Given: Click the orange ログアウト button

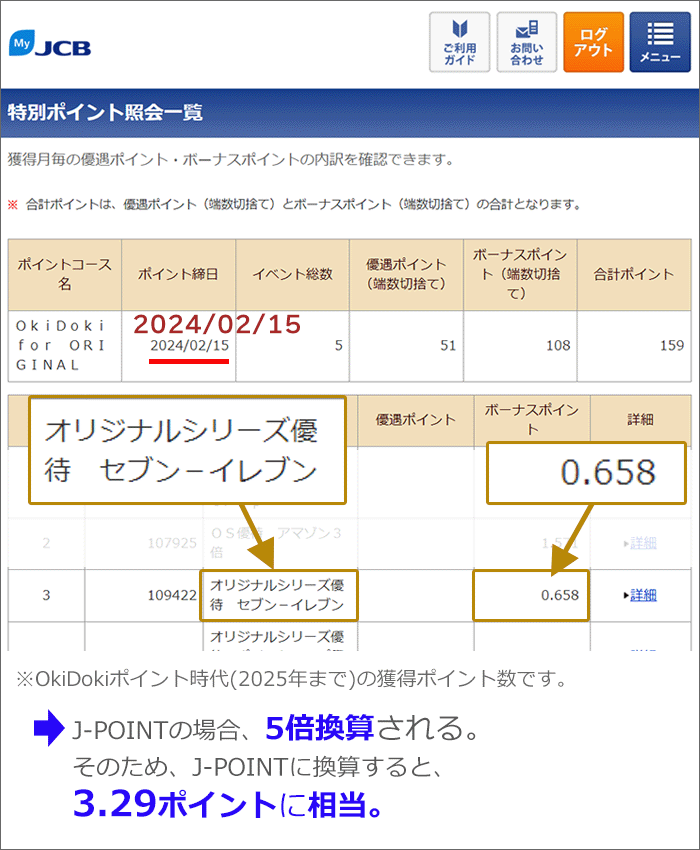Looking at the screenshot, I should tap(594, 42).
